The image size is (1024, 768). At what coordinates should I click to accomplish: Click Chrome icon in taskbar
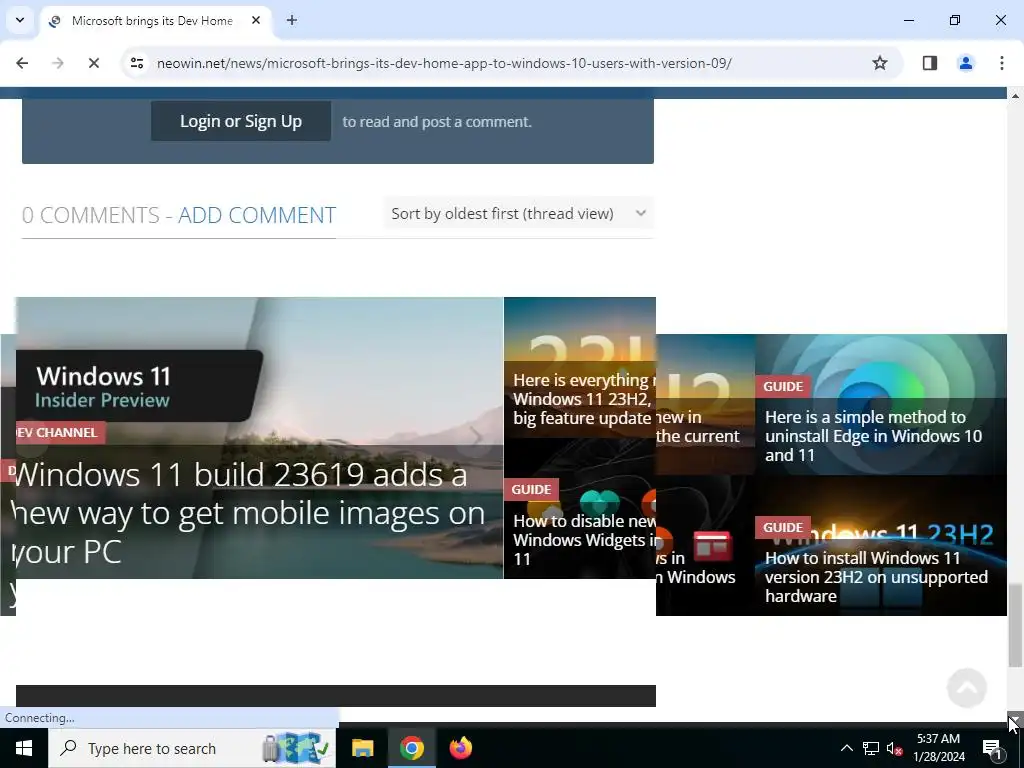pos(411,748)
